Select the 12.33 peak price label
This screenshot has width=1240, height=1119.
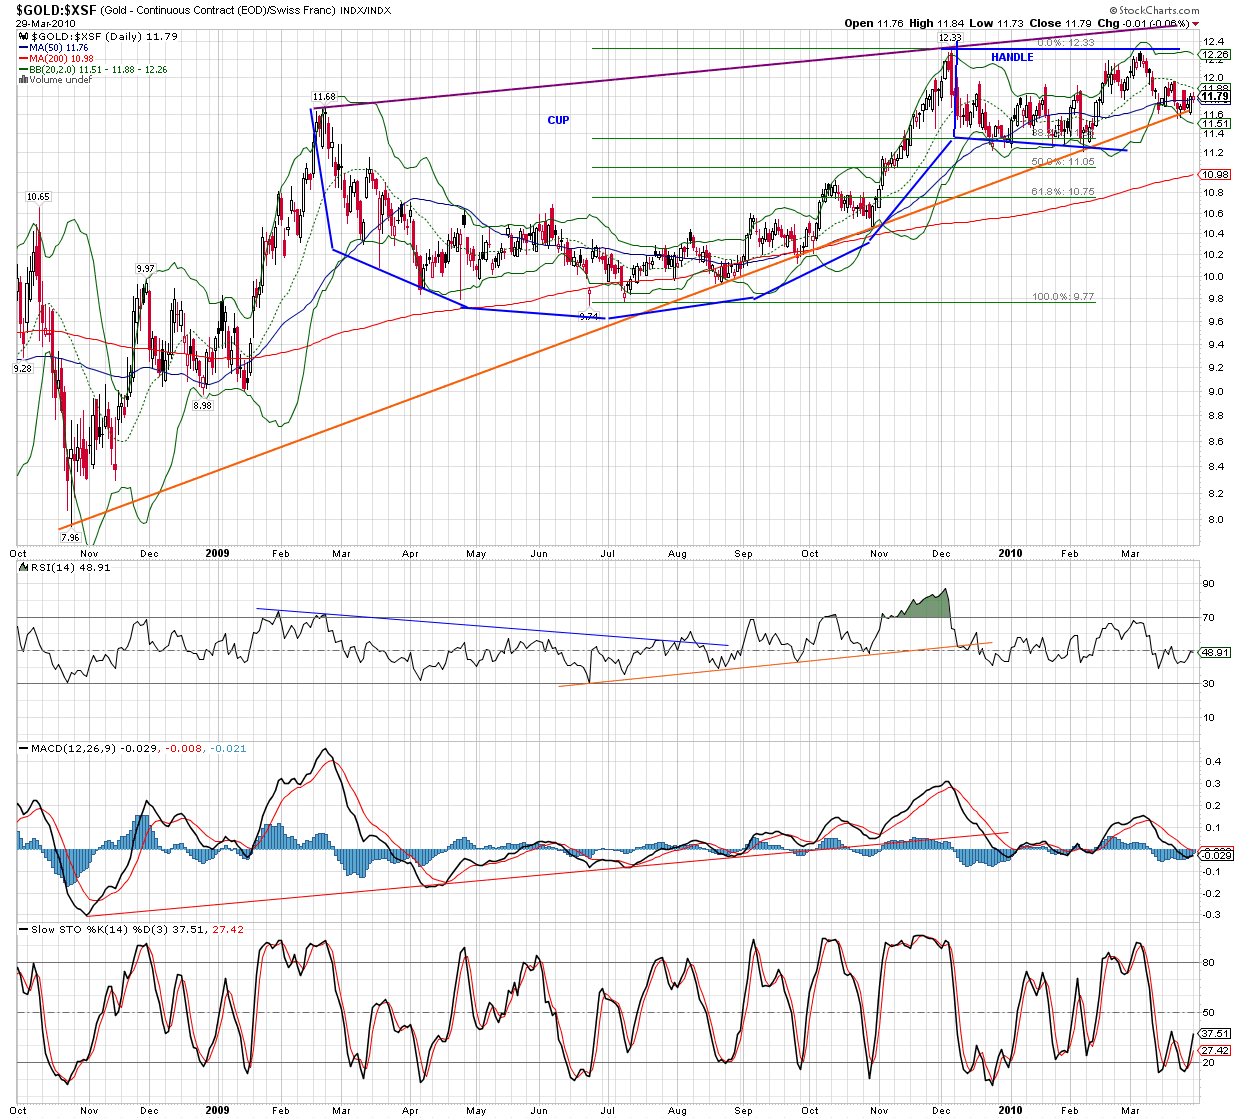pos(949,37)
